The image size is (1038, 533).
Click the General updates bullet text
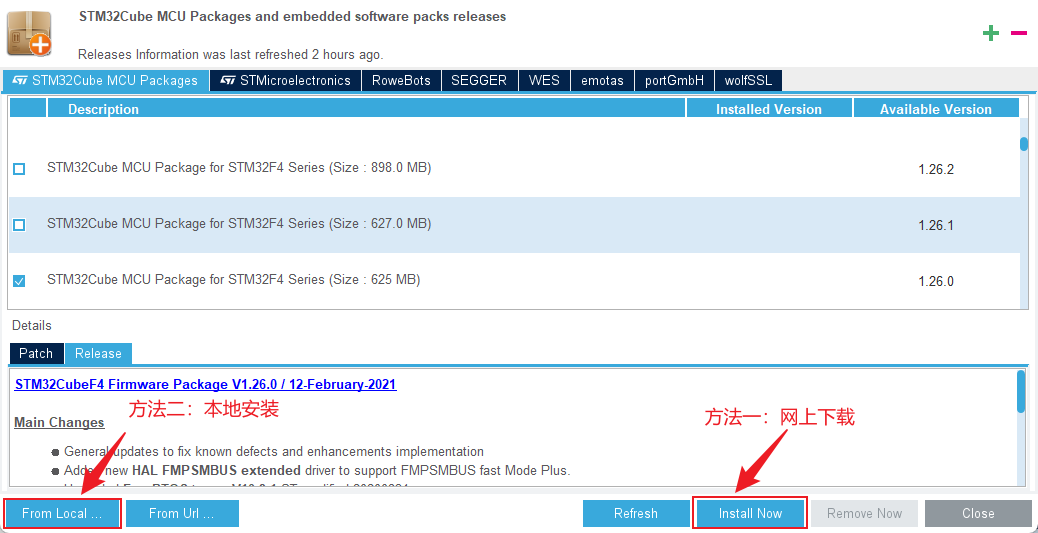(273, 452)
